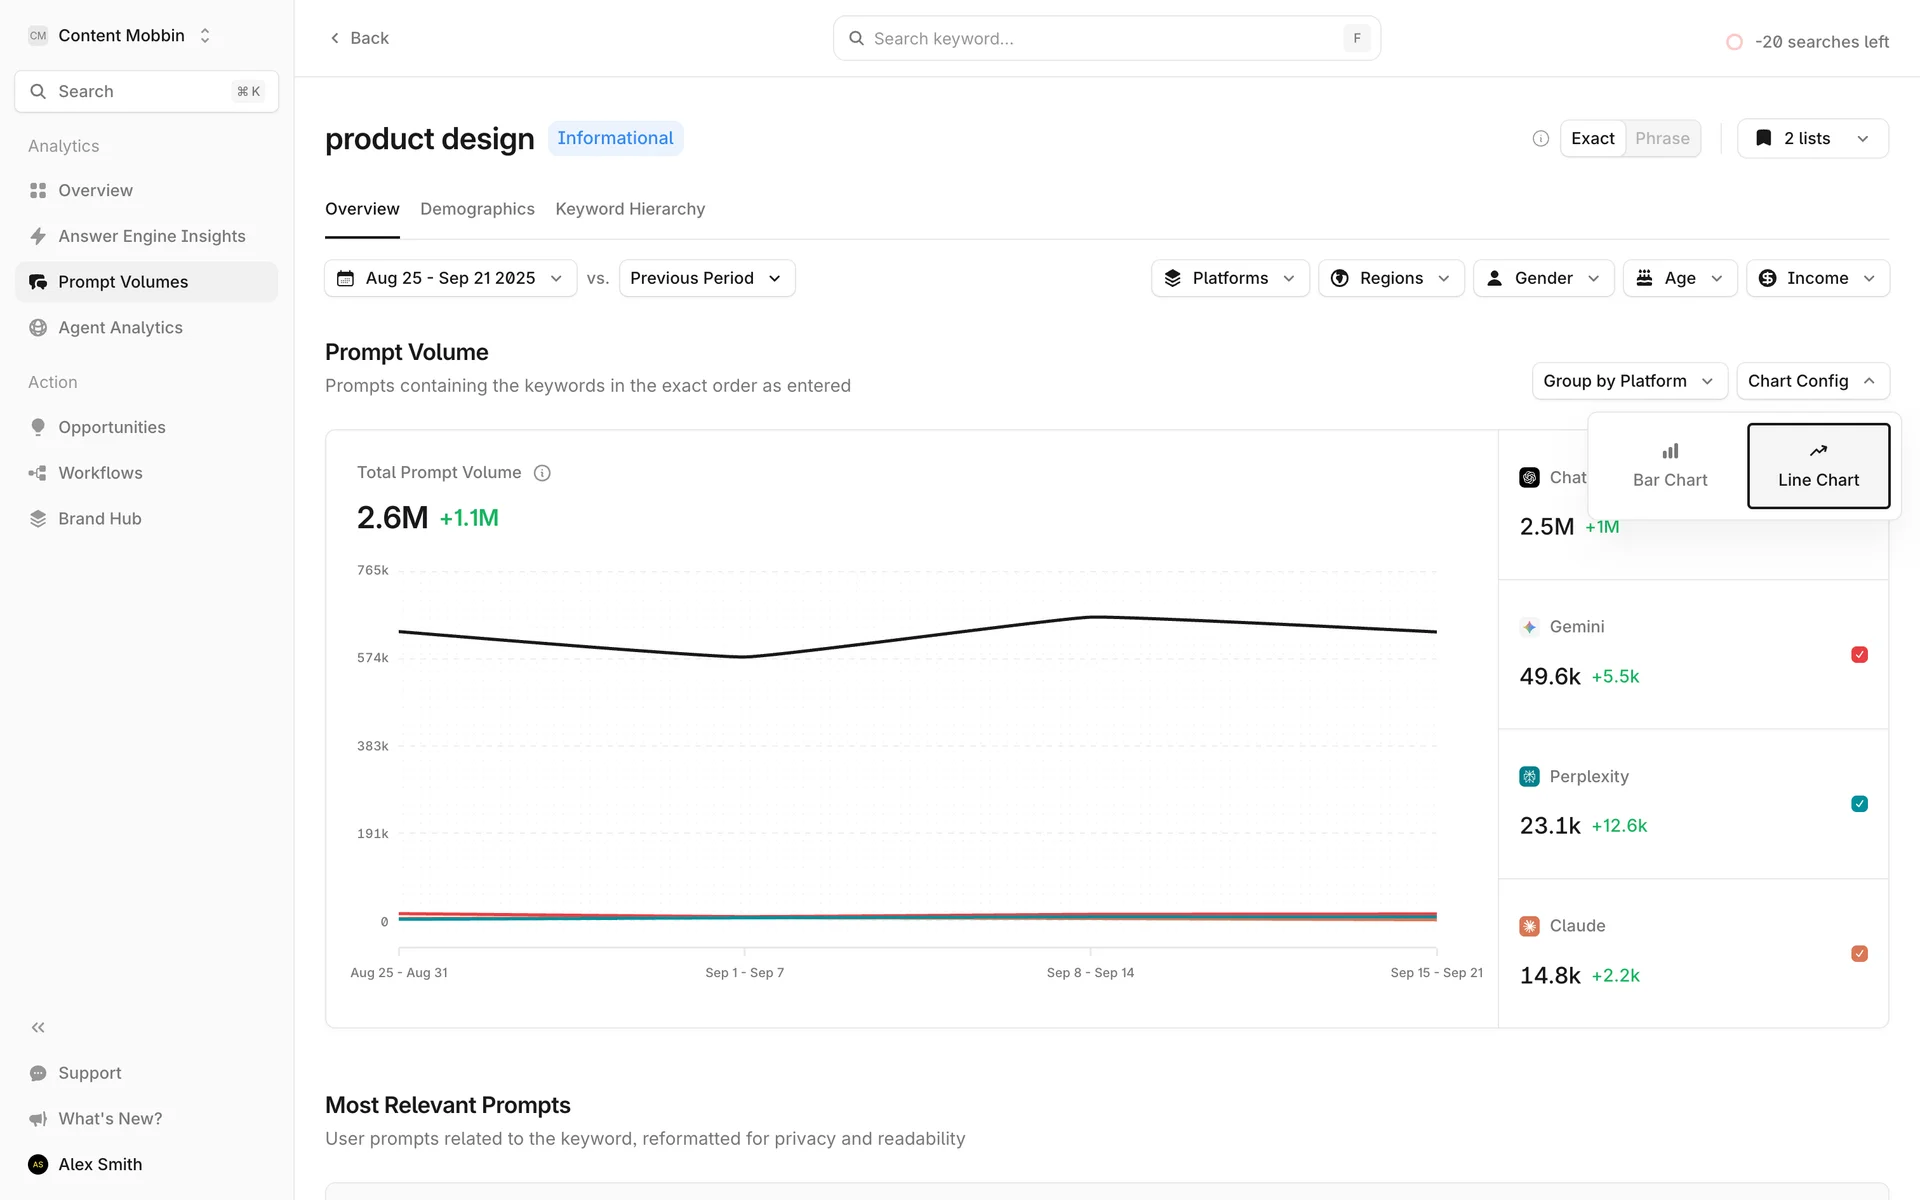The height and width of the screenshot is (1200, 1920).
Task: Uncheck the Gemini series checkbox
Action: click(x=1859, y=655)
